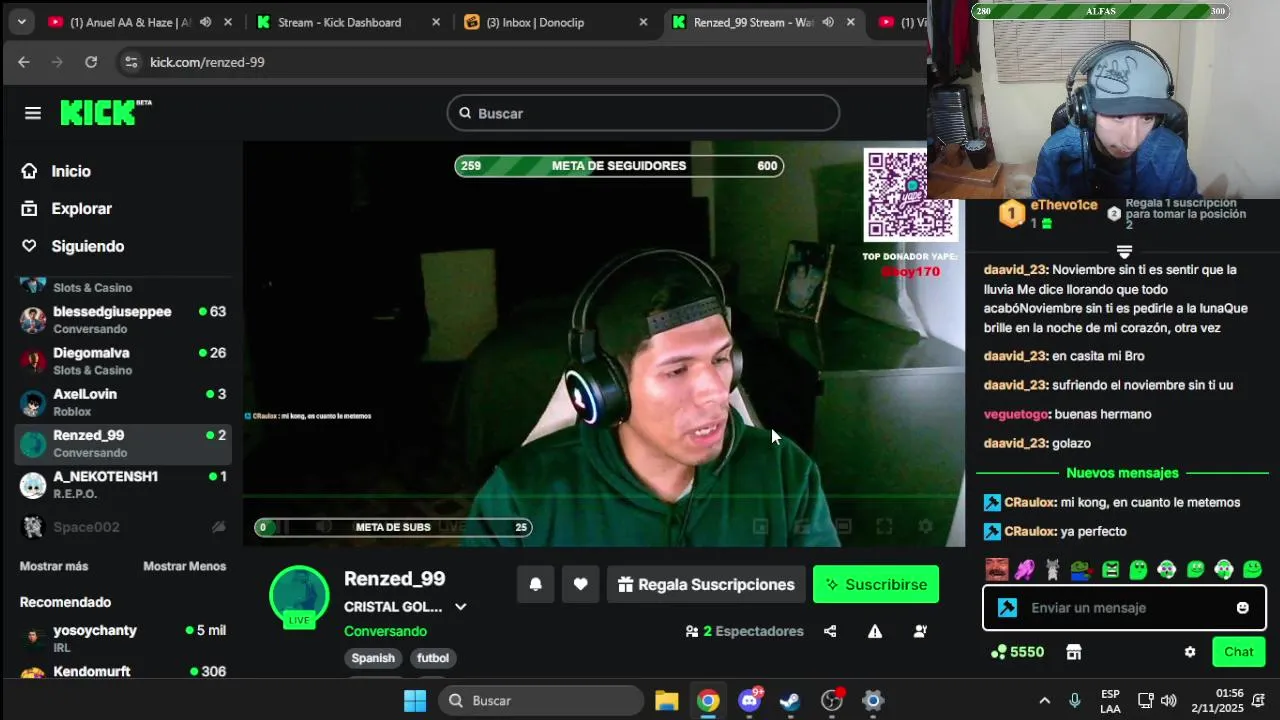Insert the angry green square emote
Viewport: 1280px width, 720px height.
tap(1110, 570)
